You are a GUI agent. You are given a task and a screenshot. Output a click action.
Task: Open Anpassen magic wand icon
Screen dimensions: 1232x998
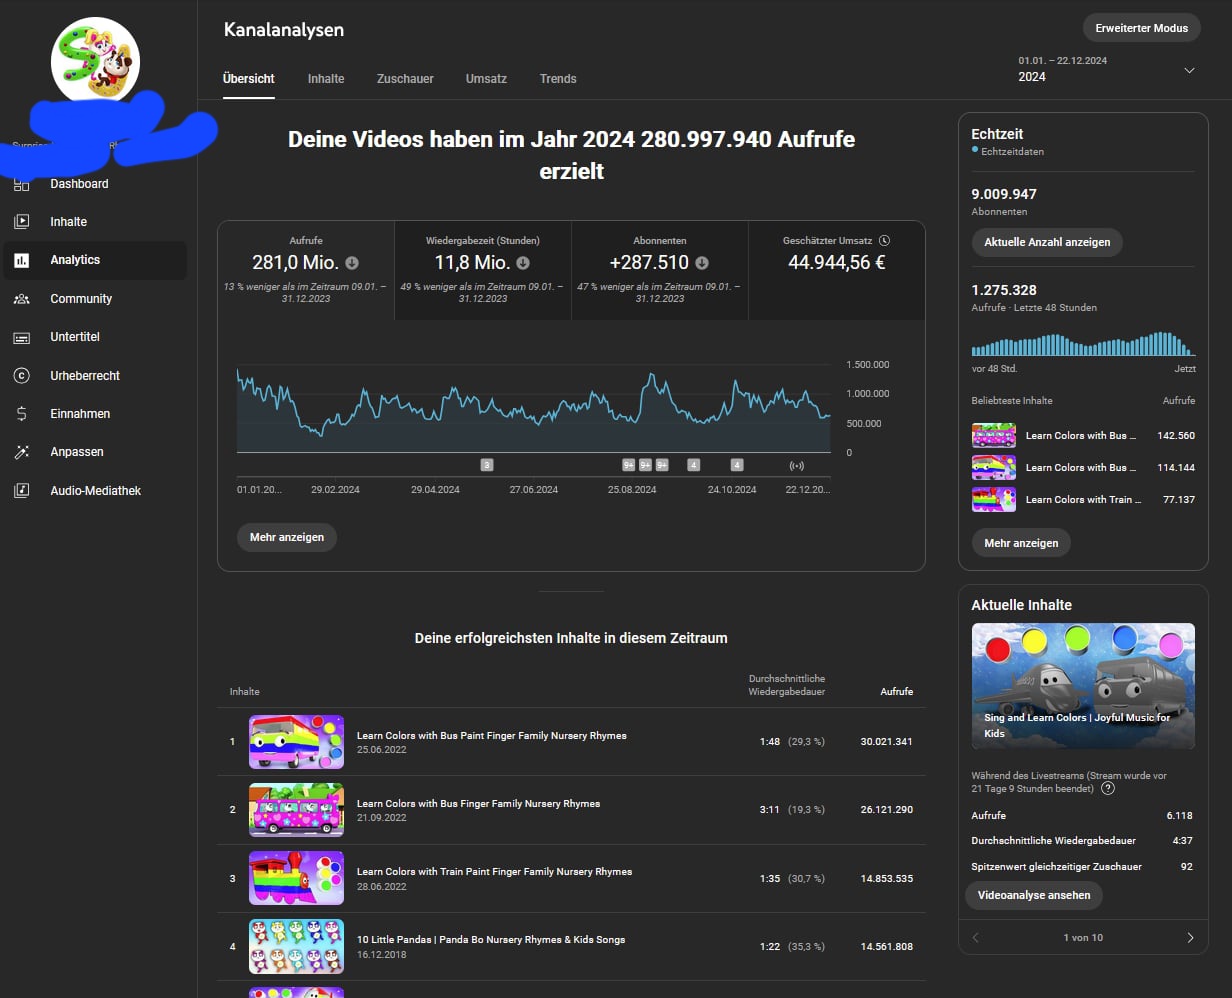click(21, 452)
